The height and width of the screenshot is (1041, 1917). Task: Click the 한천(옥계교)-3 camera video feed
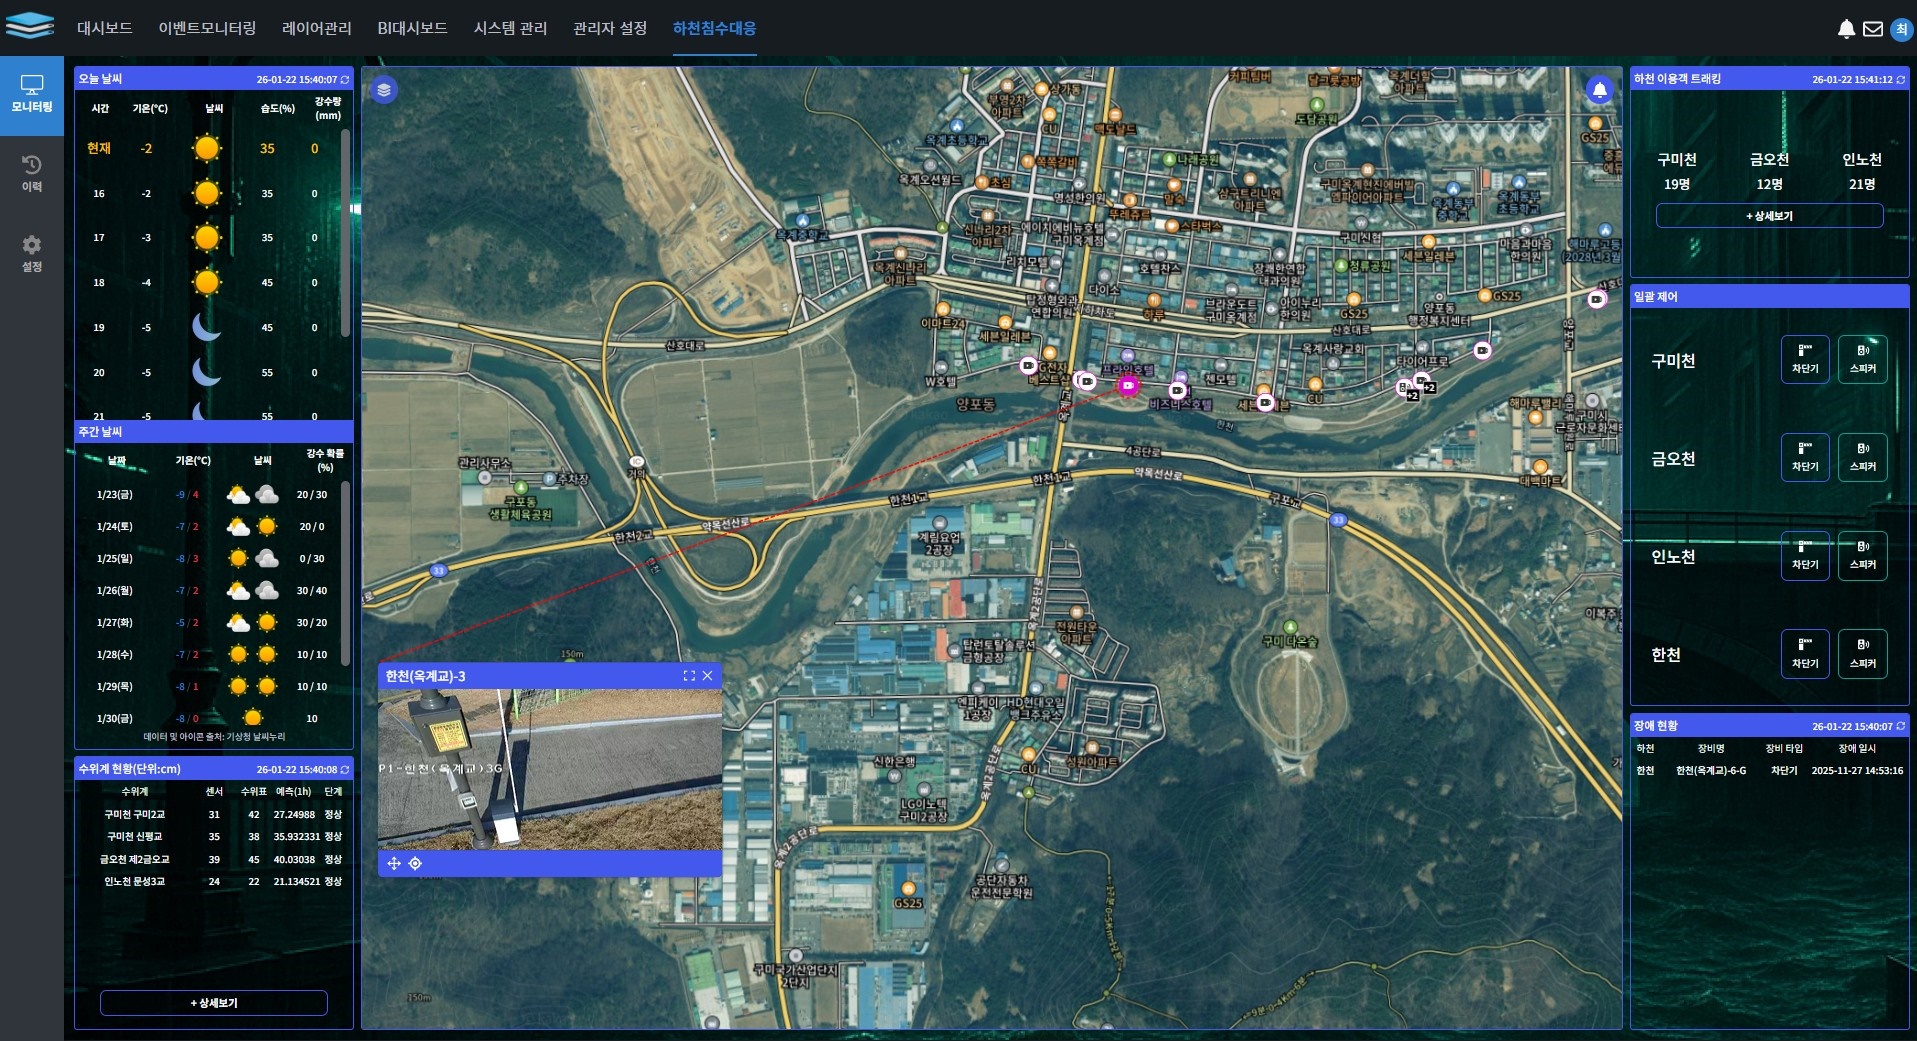549,769
